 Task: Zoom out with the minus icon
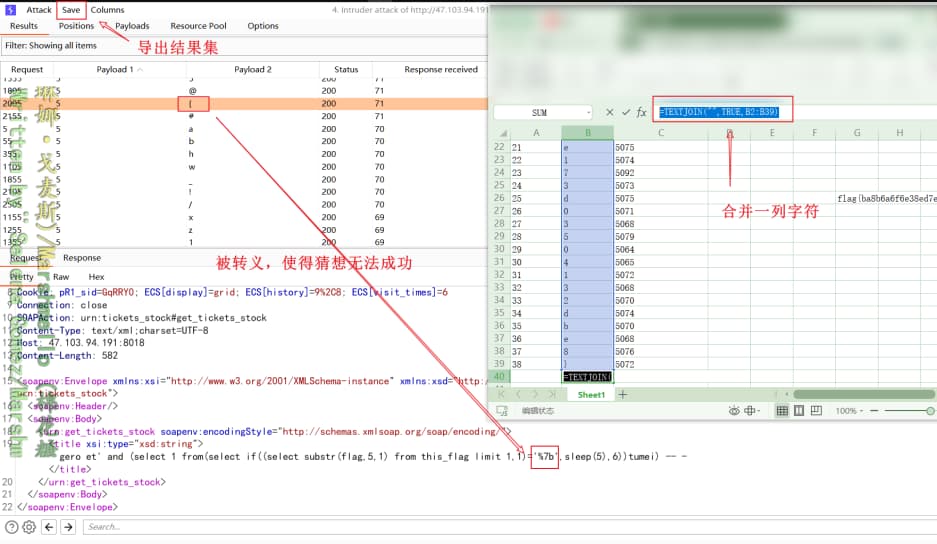pos(874,411)
